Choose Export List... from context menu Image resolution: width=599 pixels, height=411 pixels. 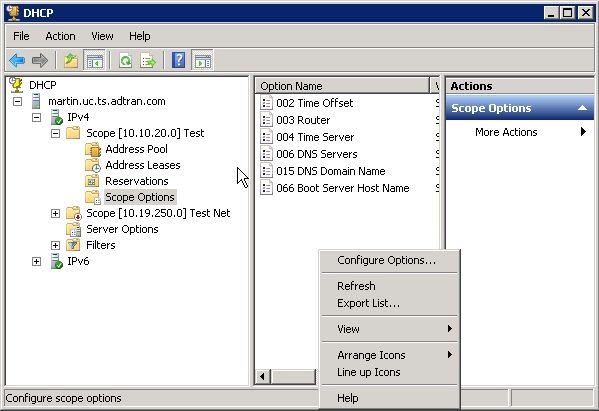click(390, 303)
